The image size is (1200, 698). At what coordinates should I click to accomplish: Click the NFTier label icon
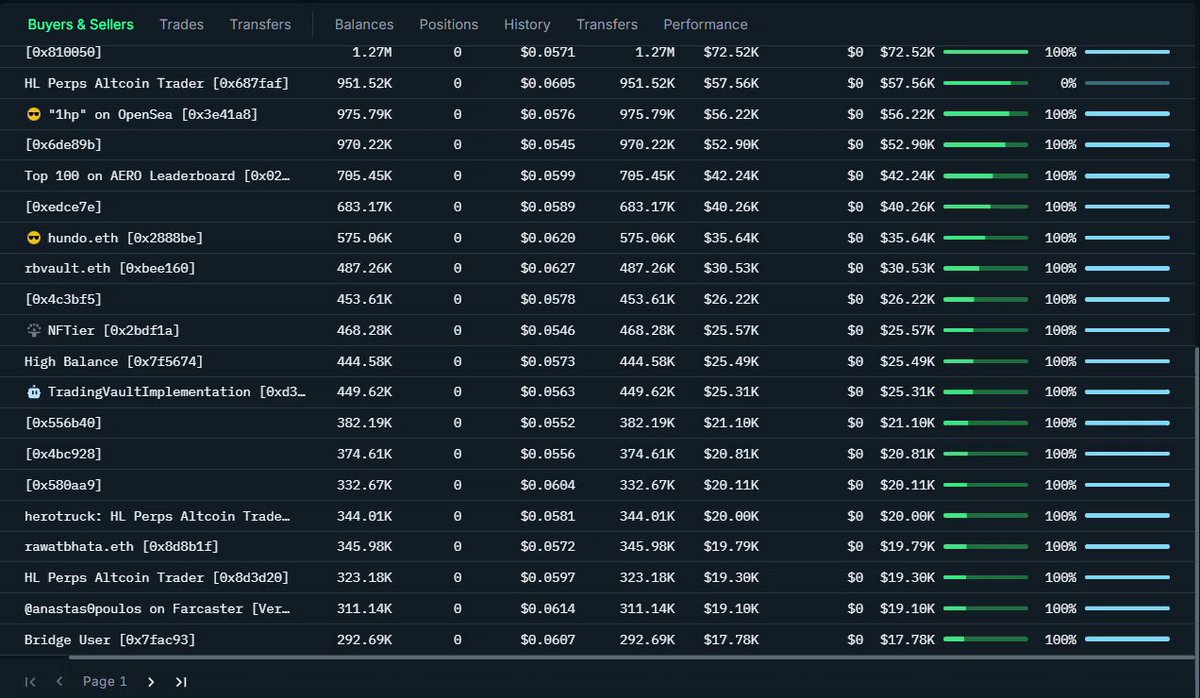tap(34, 330)
